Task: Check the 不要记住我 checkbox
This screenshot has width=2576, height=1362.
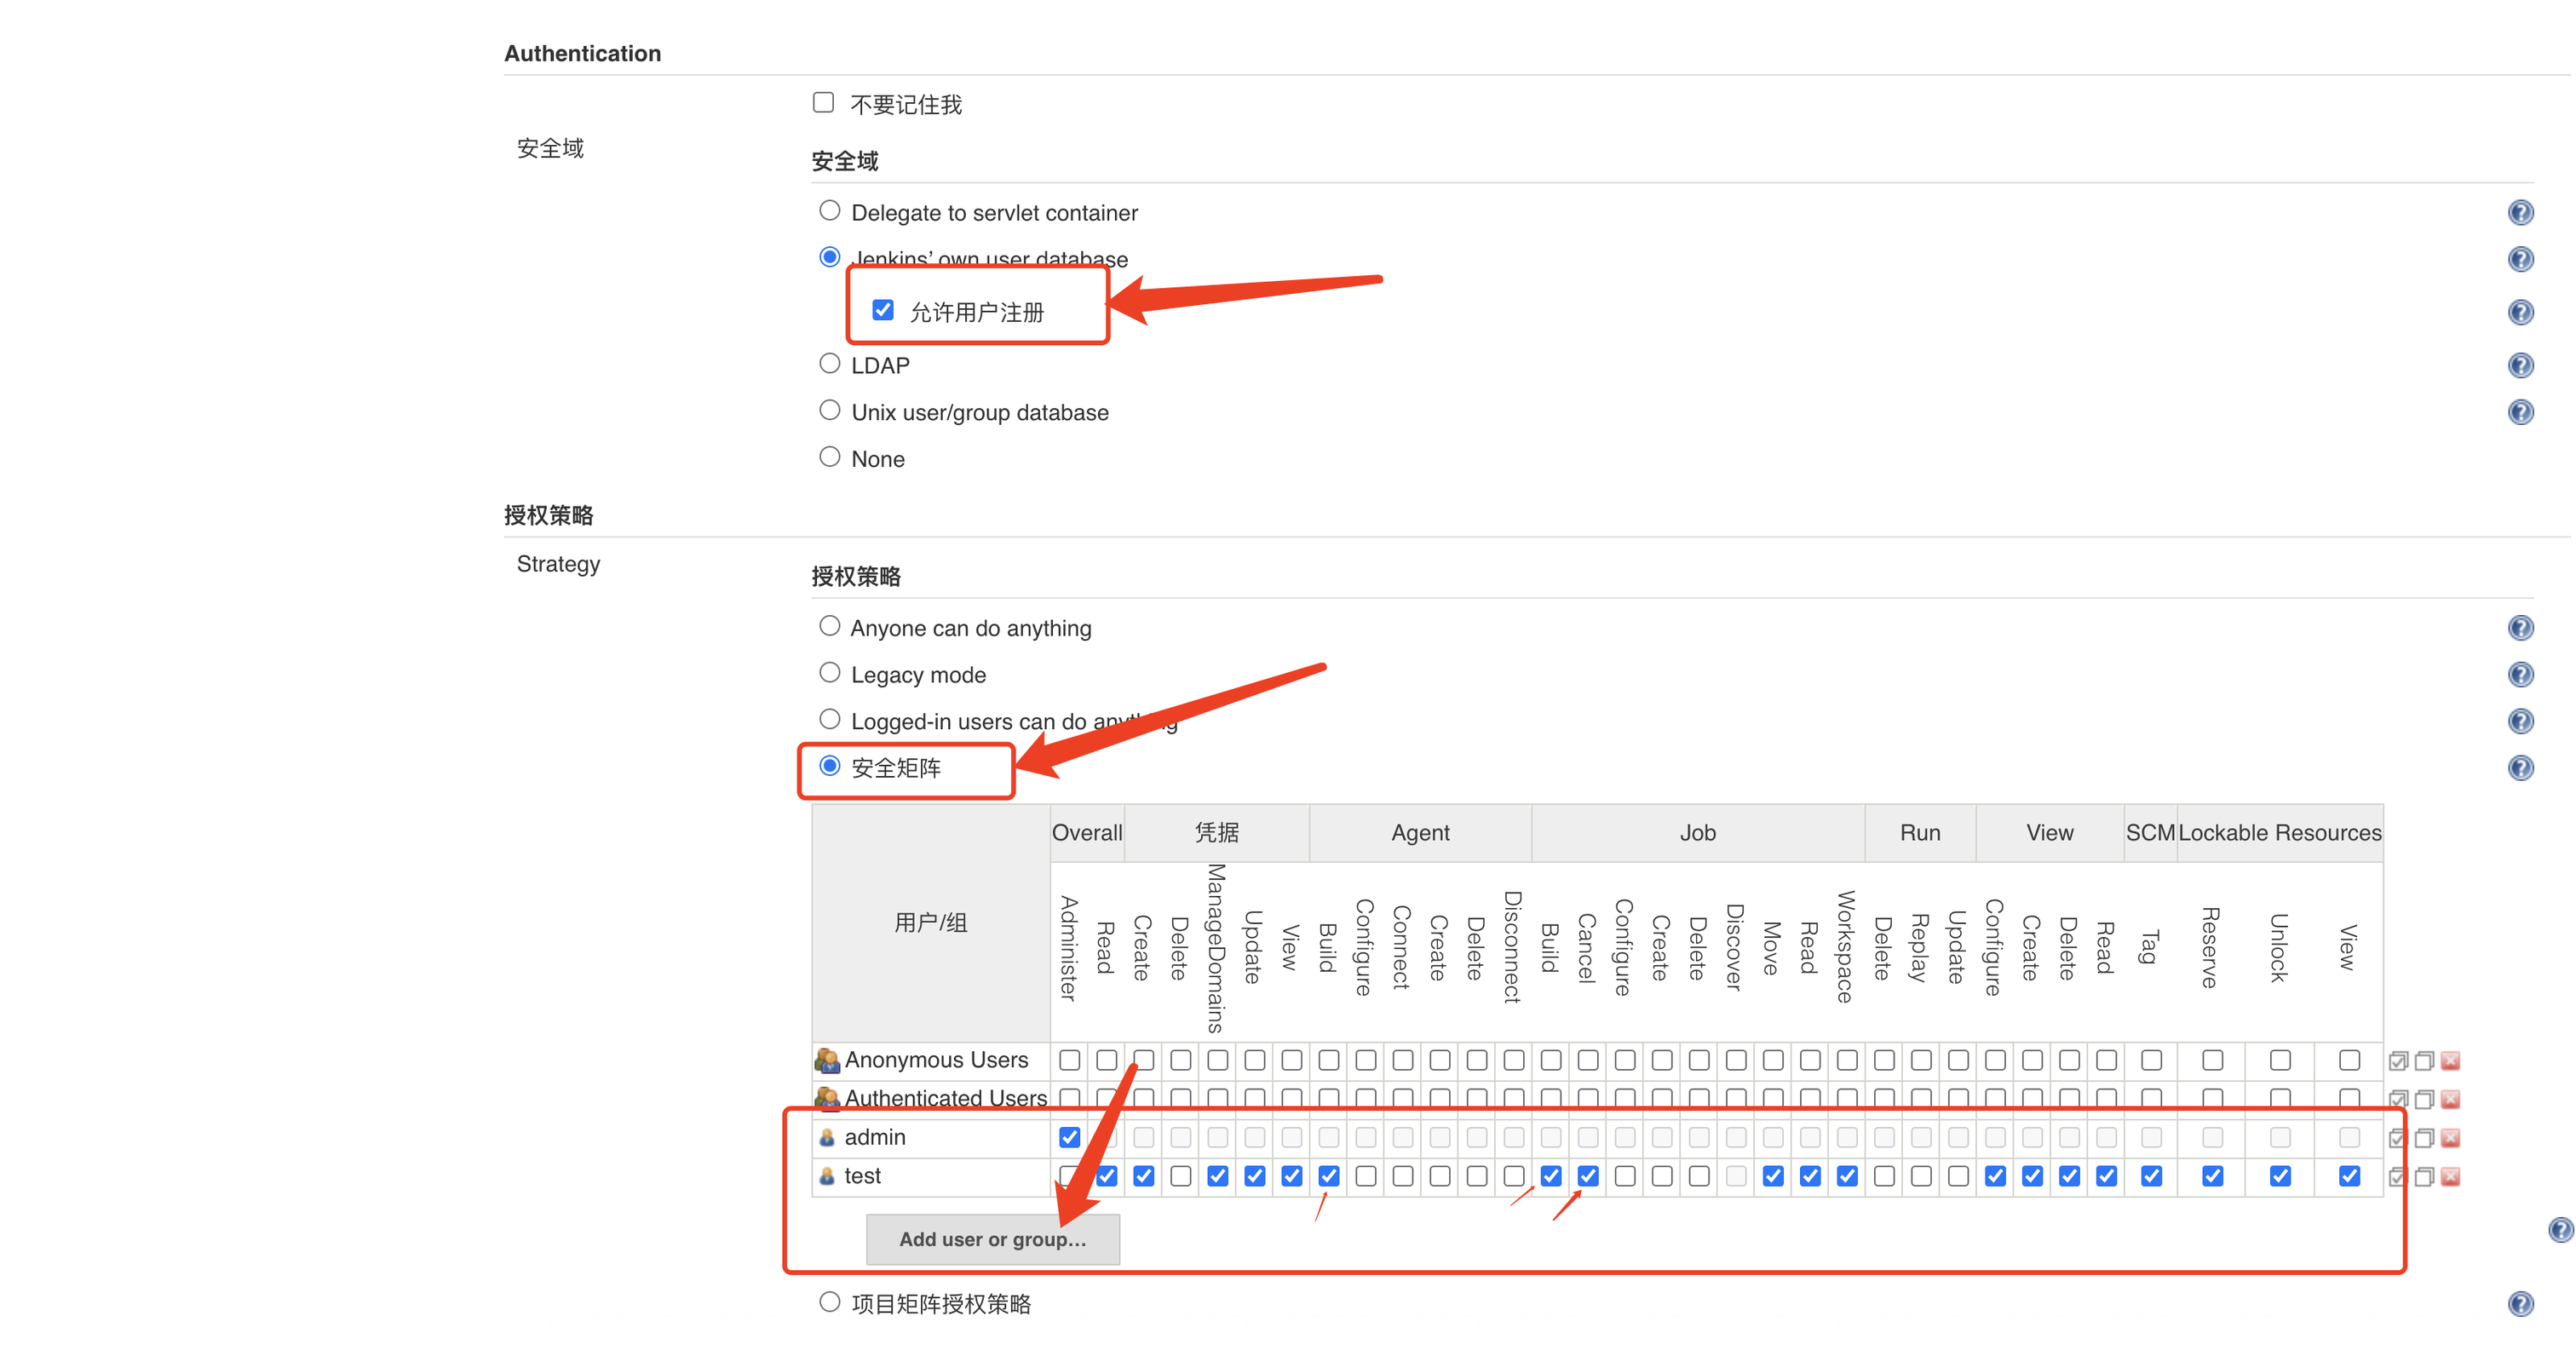Action: pyautogui.click(x=823, y=103)
